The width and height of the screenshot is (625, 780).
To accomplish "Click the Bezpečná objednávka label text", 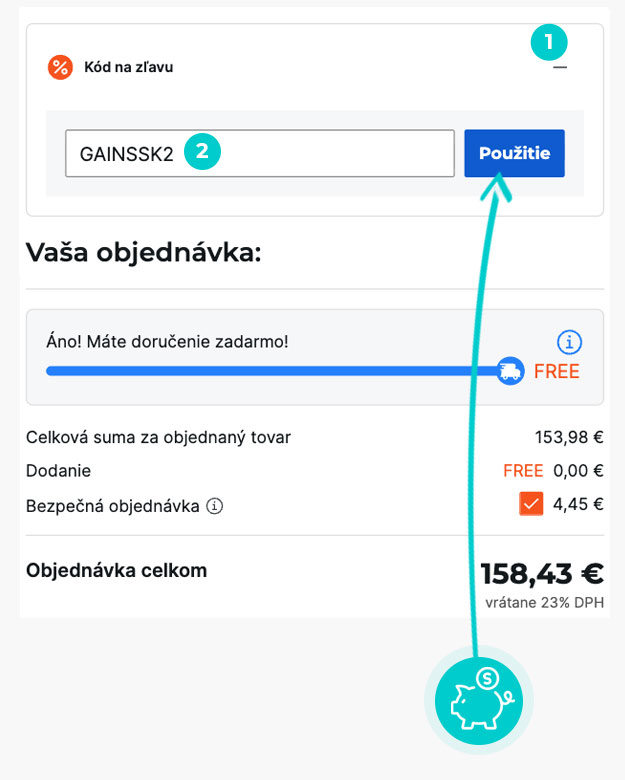I will (x=112, y=505).
